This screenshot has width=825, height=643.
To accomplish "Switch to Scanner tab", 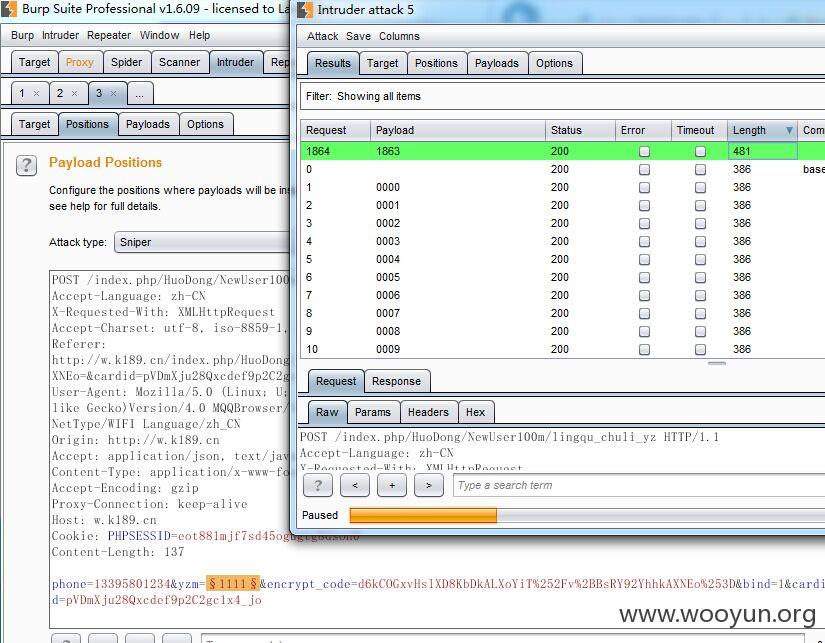I will (x=179, y=62).
